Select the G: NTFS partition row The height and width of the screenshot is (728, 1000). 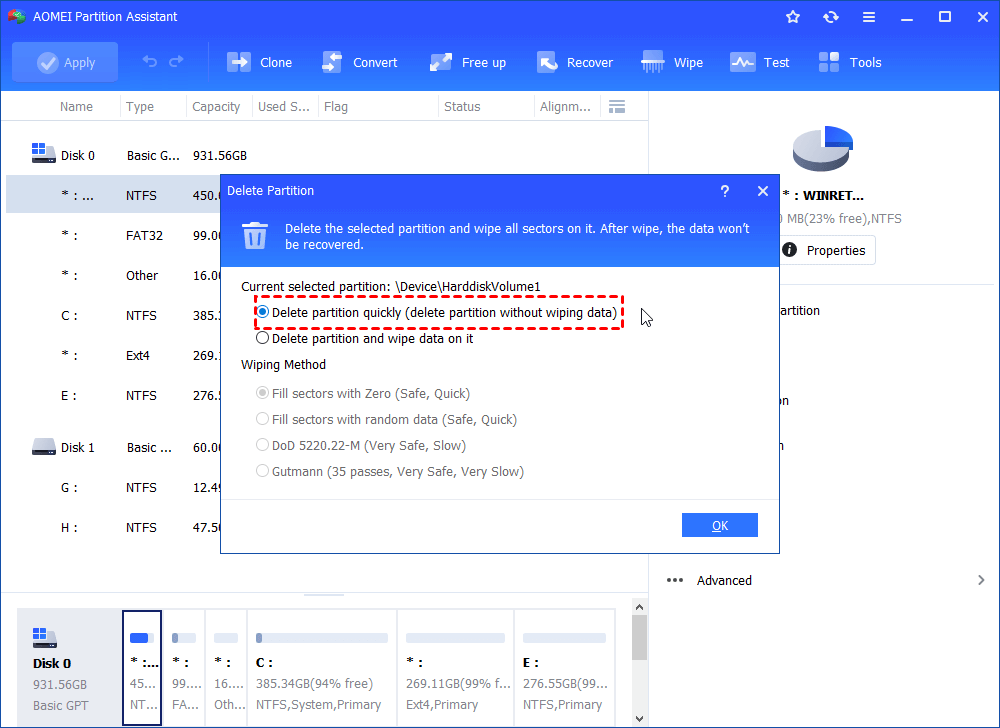tap(114, 488)
